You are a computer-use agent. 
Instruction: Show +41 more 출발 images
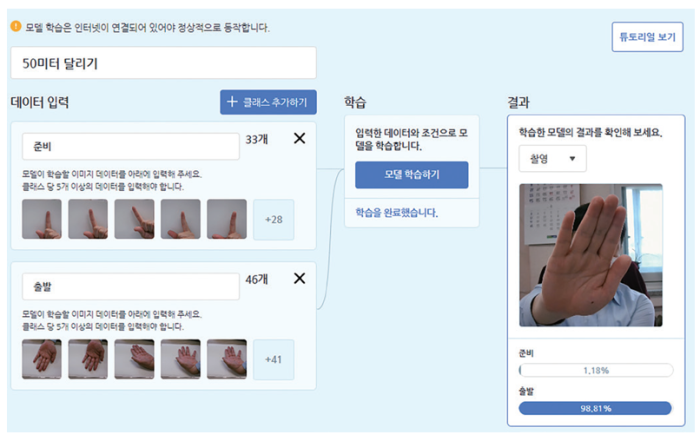[x=274, y=359]
